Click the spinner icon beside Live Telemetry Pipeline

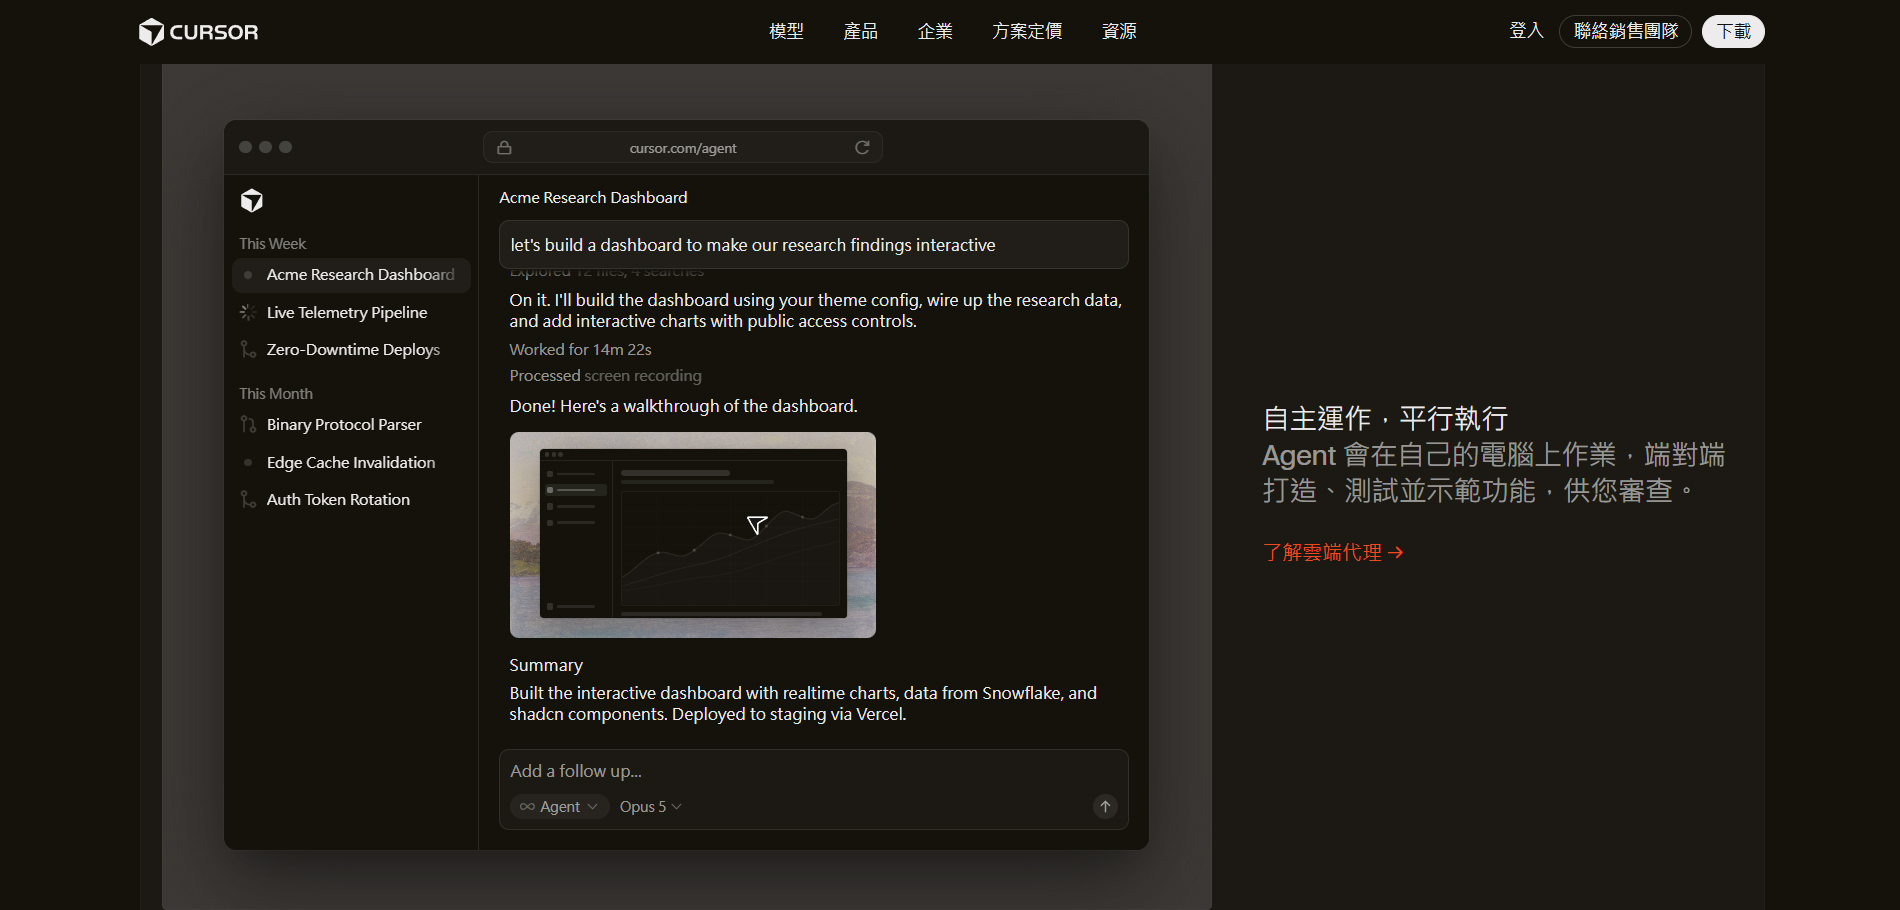point(248,313)
